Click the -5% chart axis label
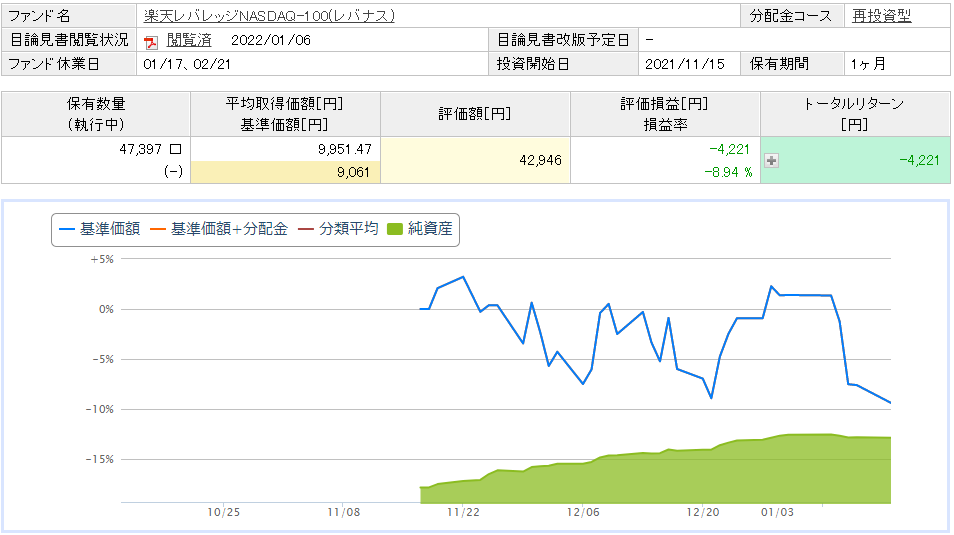Viewport: 954px width, 535px height. coord(102,359)
